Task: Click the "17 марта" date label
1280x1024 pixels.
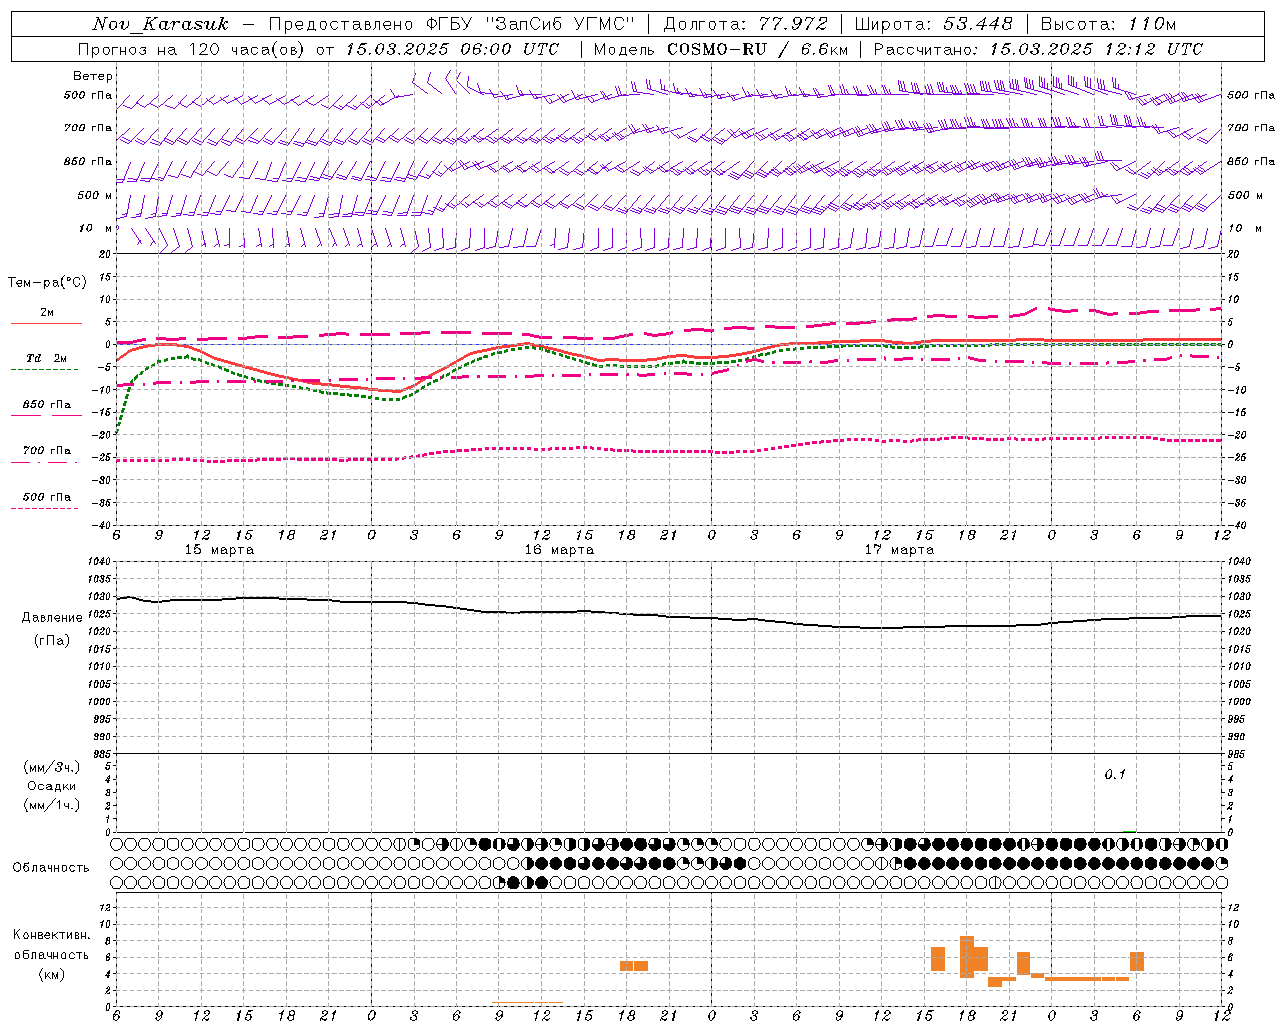Action: click(899, 550)
